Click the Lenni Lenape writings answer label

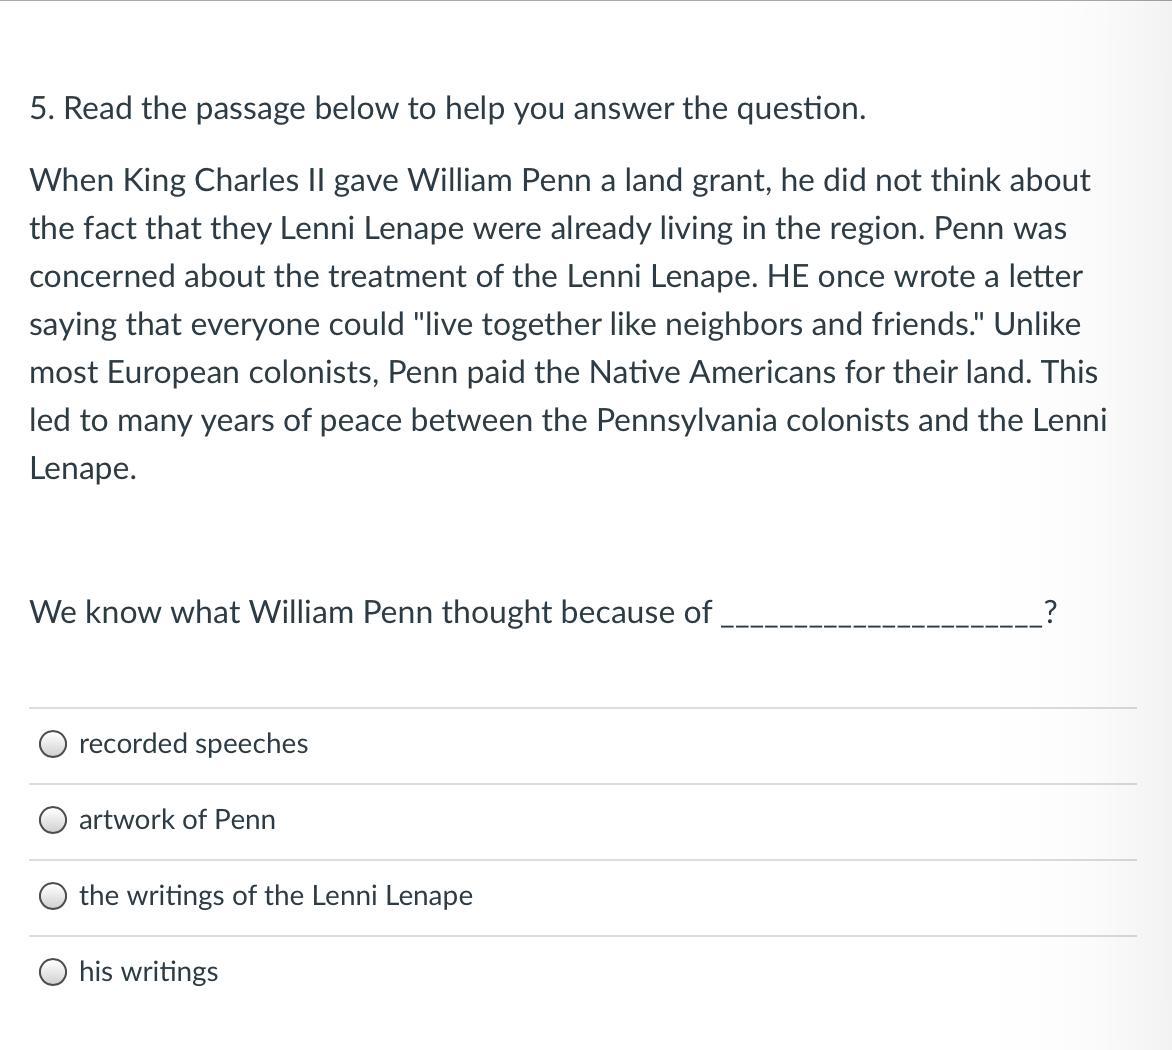tap(276, 896)
